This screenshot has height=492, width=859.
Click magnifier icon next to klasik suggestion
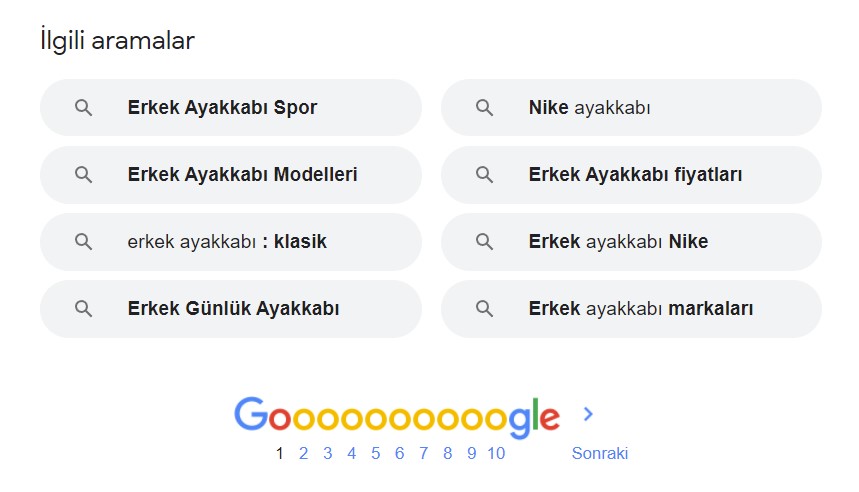[x=84, y=242]
